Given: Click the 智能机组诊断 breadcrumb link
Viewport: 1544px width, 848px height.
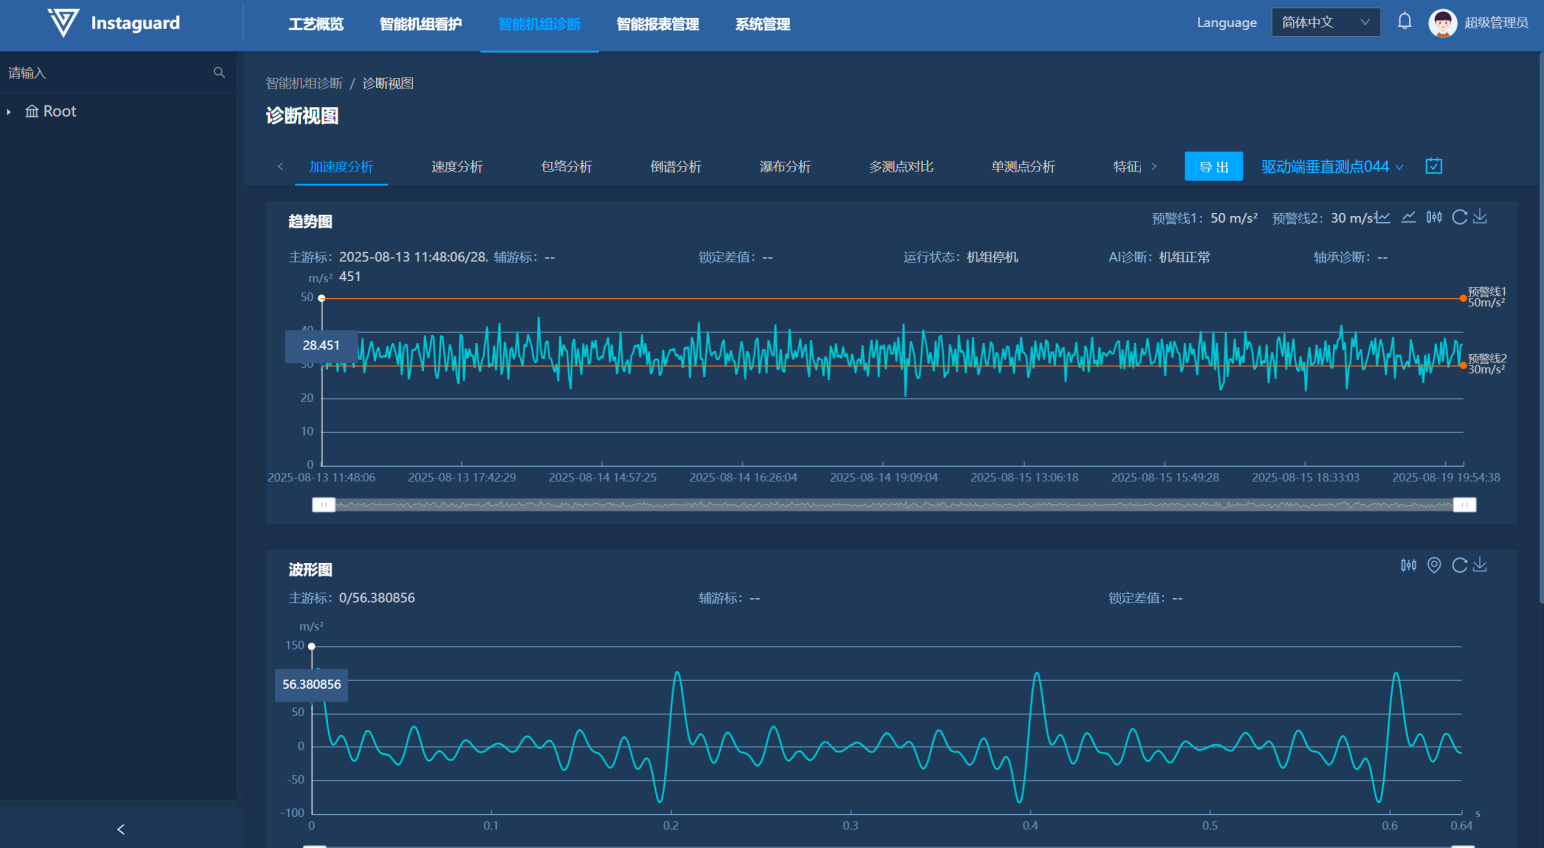Looking at the screenshot, I should coord(304,84).
